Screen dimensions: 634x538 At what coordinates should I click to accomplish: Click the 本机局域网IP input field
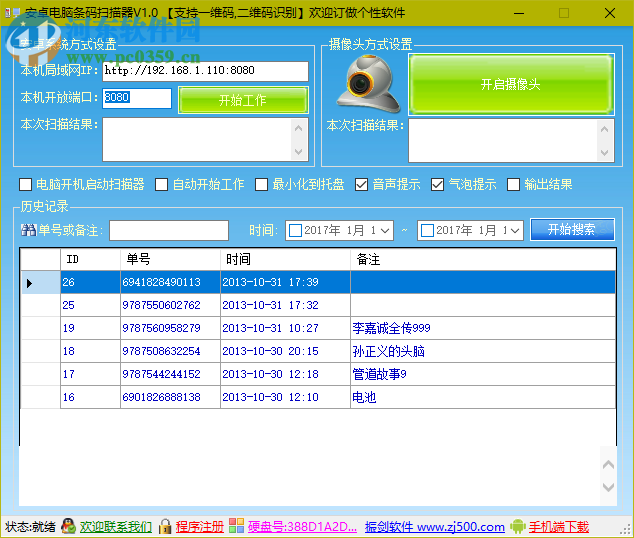[205, 71]
